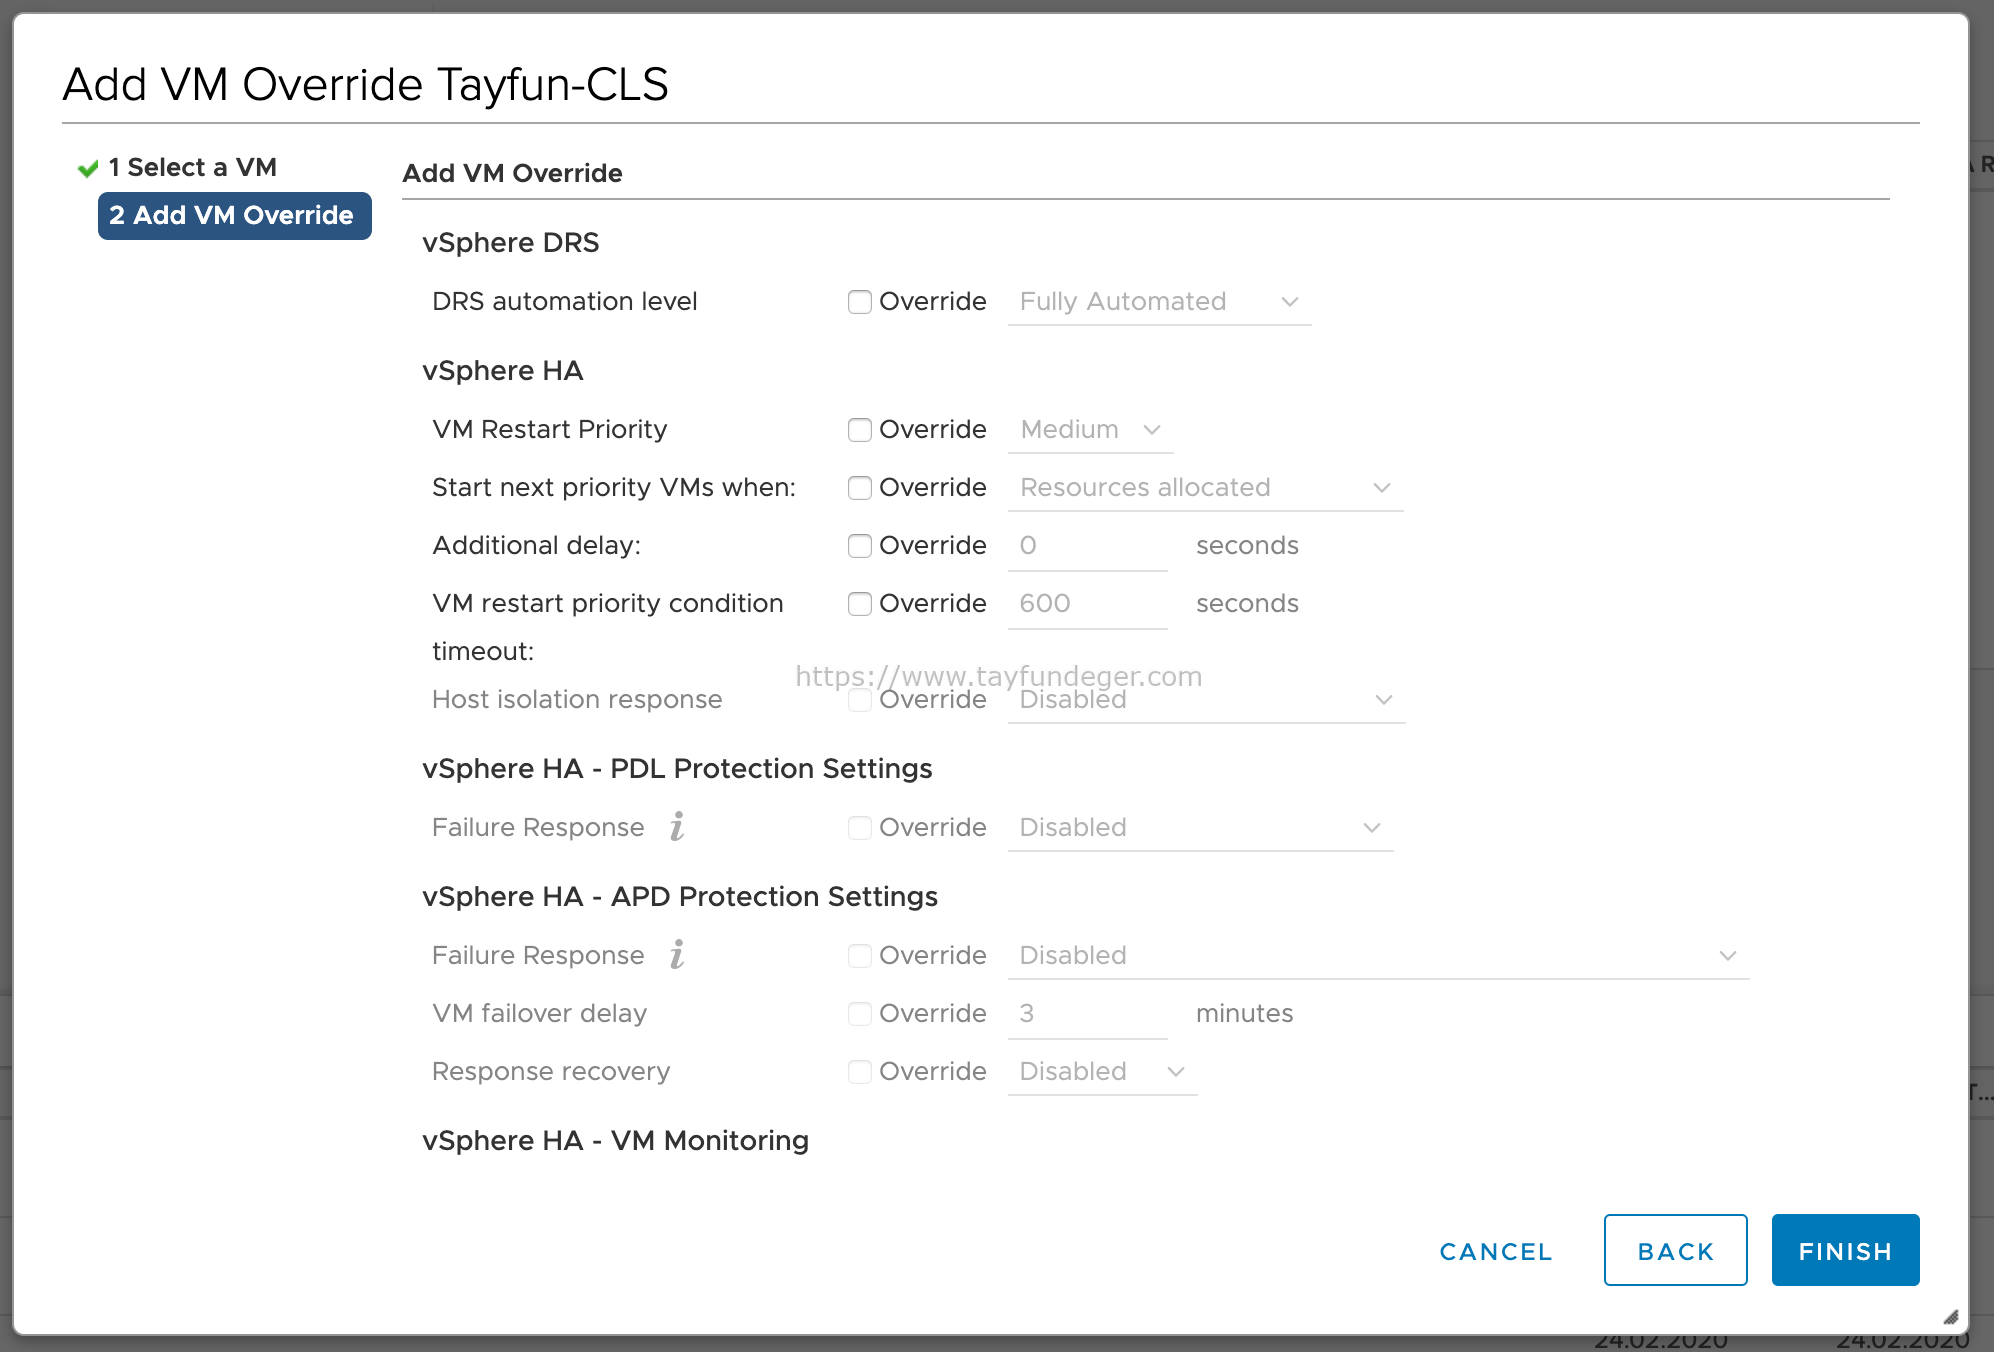1994x1352 pixels.
Task: Click the FINISH button
Action: 1845,1250
